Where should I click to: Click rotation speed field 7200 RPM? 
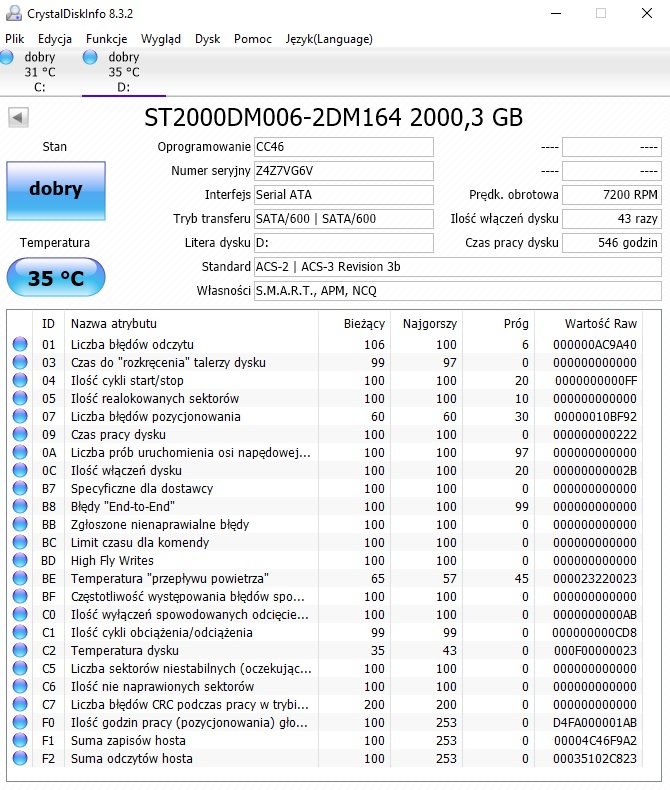[612, 194]
